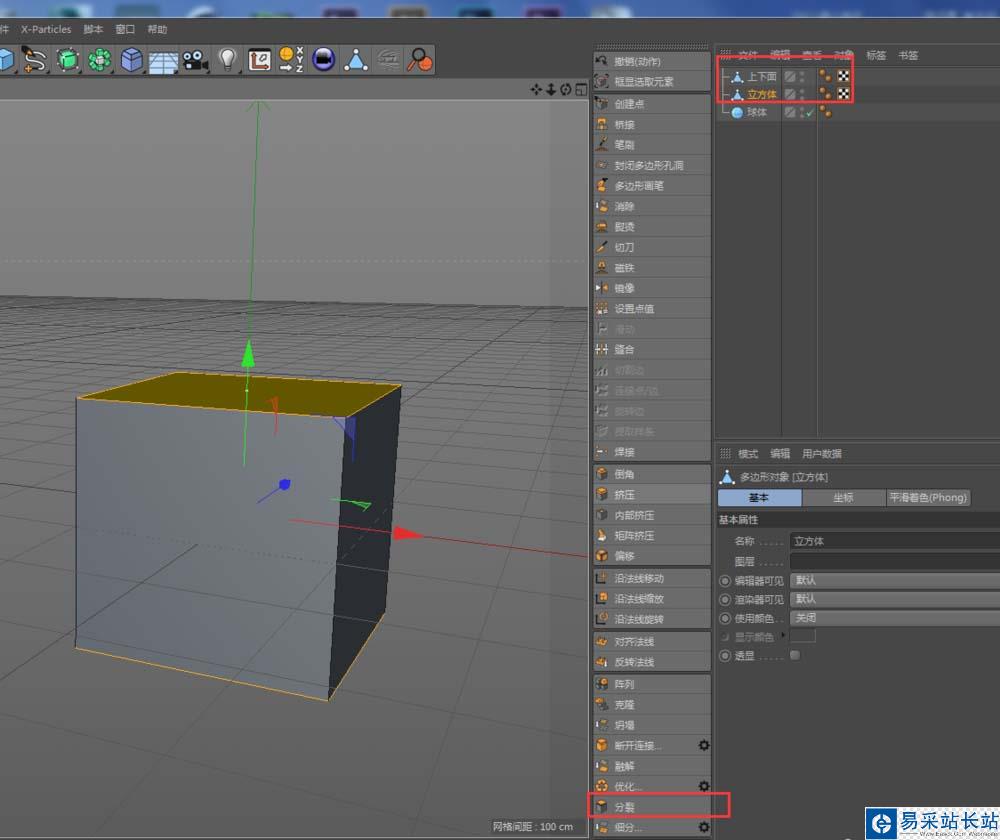Click the 显示颜色 color swatch

(803, 636)
